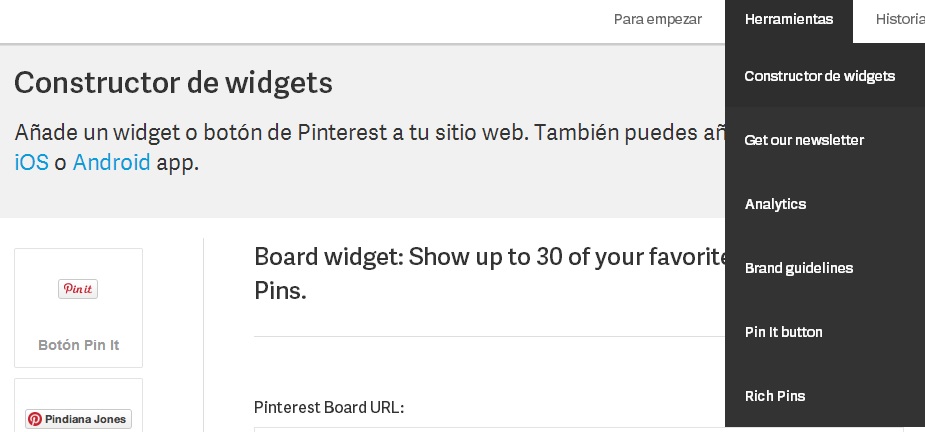Click the red Pin it button image

click(x=78, y=289)
